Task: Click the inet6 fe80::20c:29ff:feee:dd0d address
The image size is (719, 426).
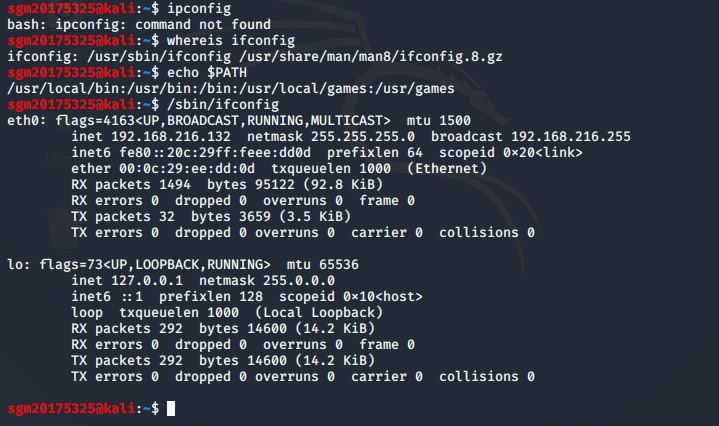Action: tap(215, 153)
